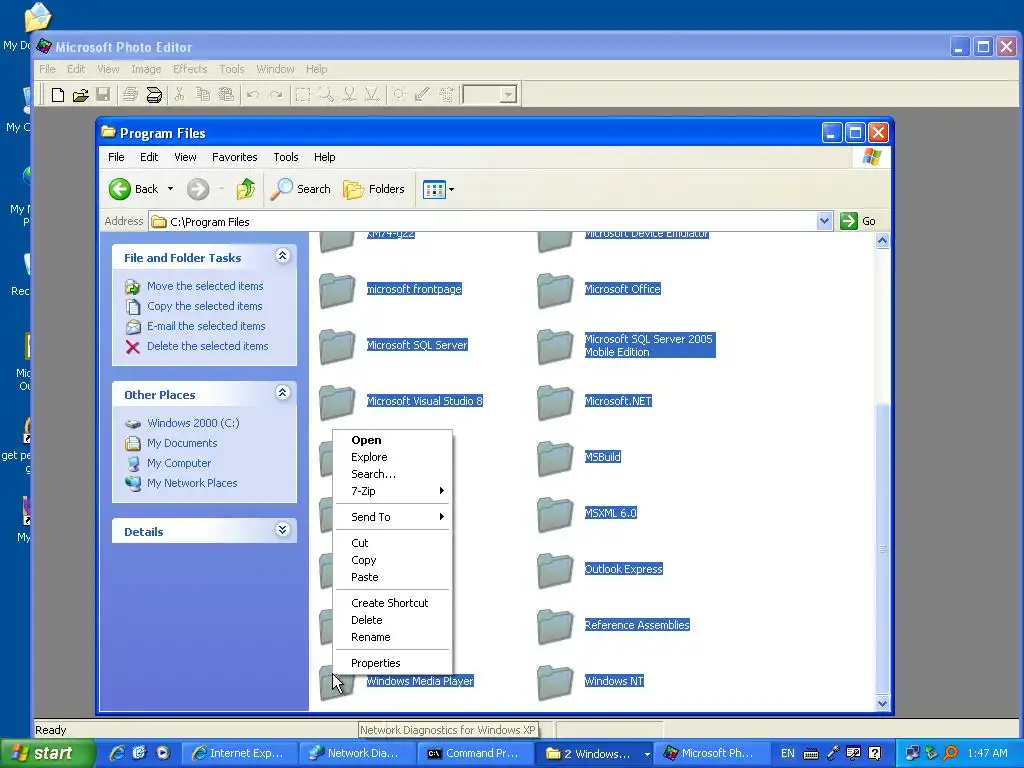This screenshot has height=768, width=1024.
Task: Click the Microsoft Office folder icon
Action: click(555, 290)
